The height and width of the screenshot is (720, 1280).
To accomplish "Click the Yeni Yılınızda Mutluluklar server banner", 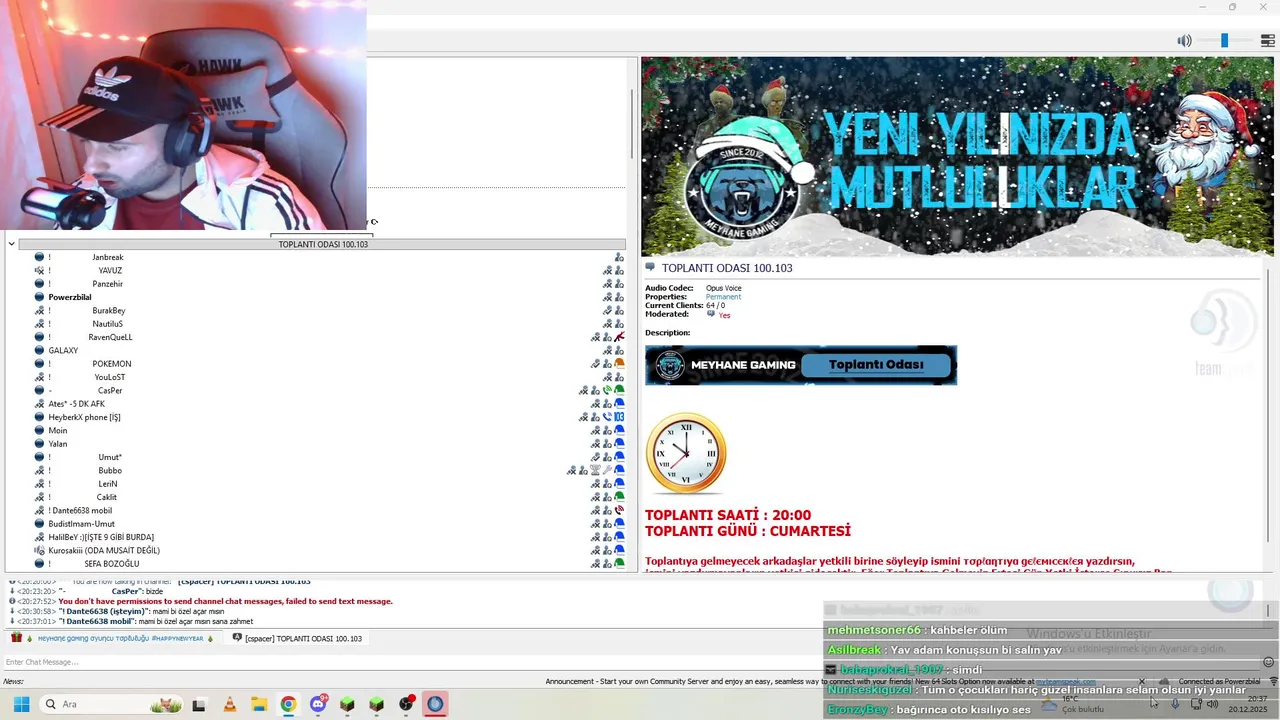I will click(x=957, y=157).
